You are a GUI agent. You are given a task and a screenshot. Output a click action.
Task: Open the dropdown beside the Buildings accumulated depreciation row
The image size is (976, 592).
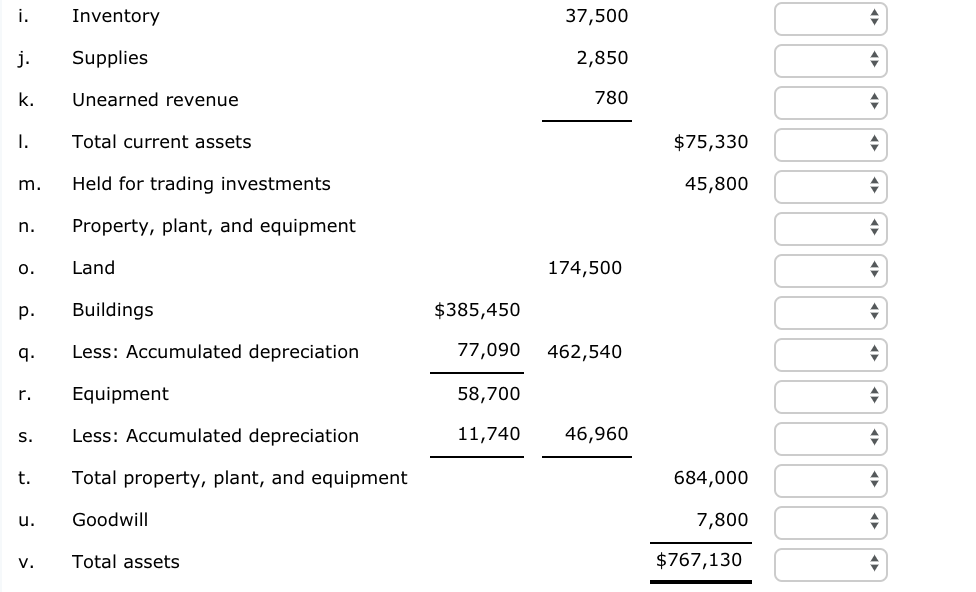pos(829,355)
